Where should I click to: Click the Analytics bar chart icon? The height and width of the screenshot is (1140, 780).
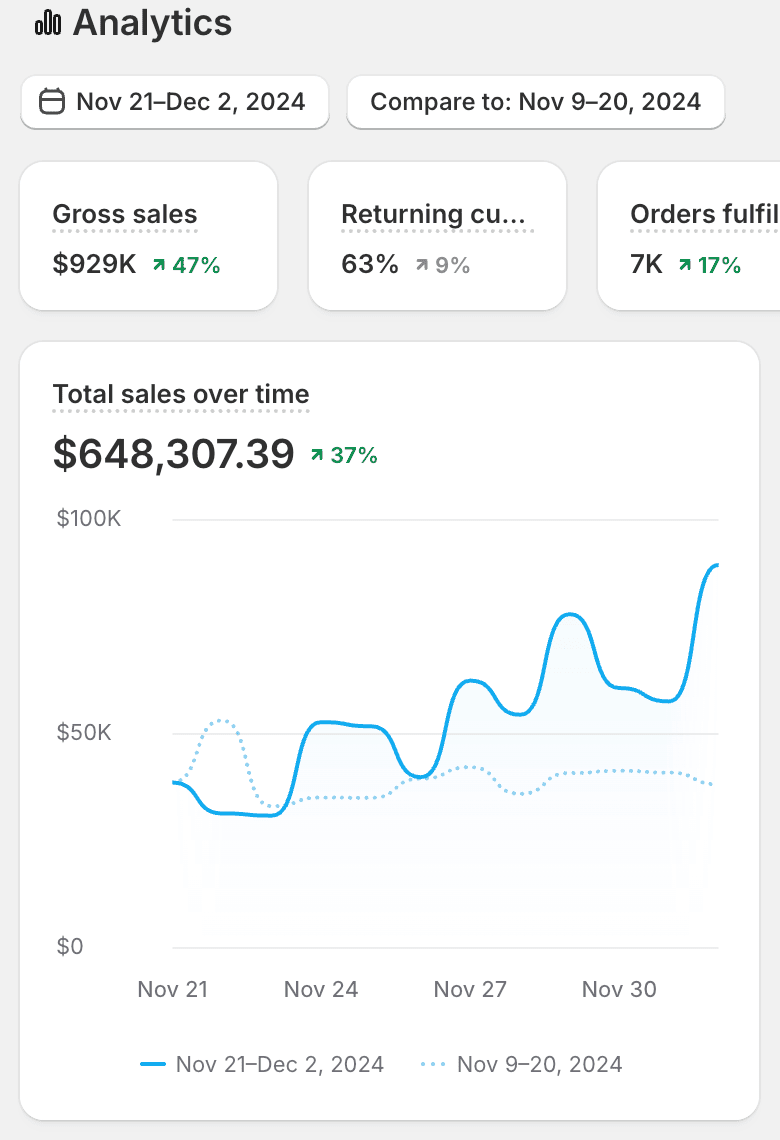click(48, 23)
